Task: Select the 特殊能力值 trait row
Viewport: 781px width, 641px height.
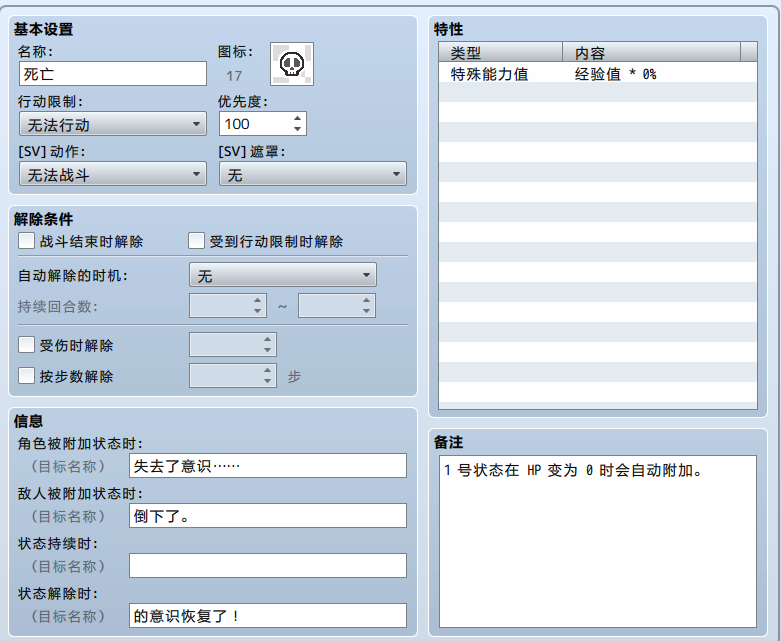Action: 598,74
